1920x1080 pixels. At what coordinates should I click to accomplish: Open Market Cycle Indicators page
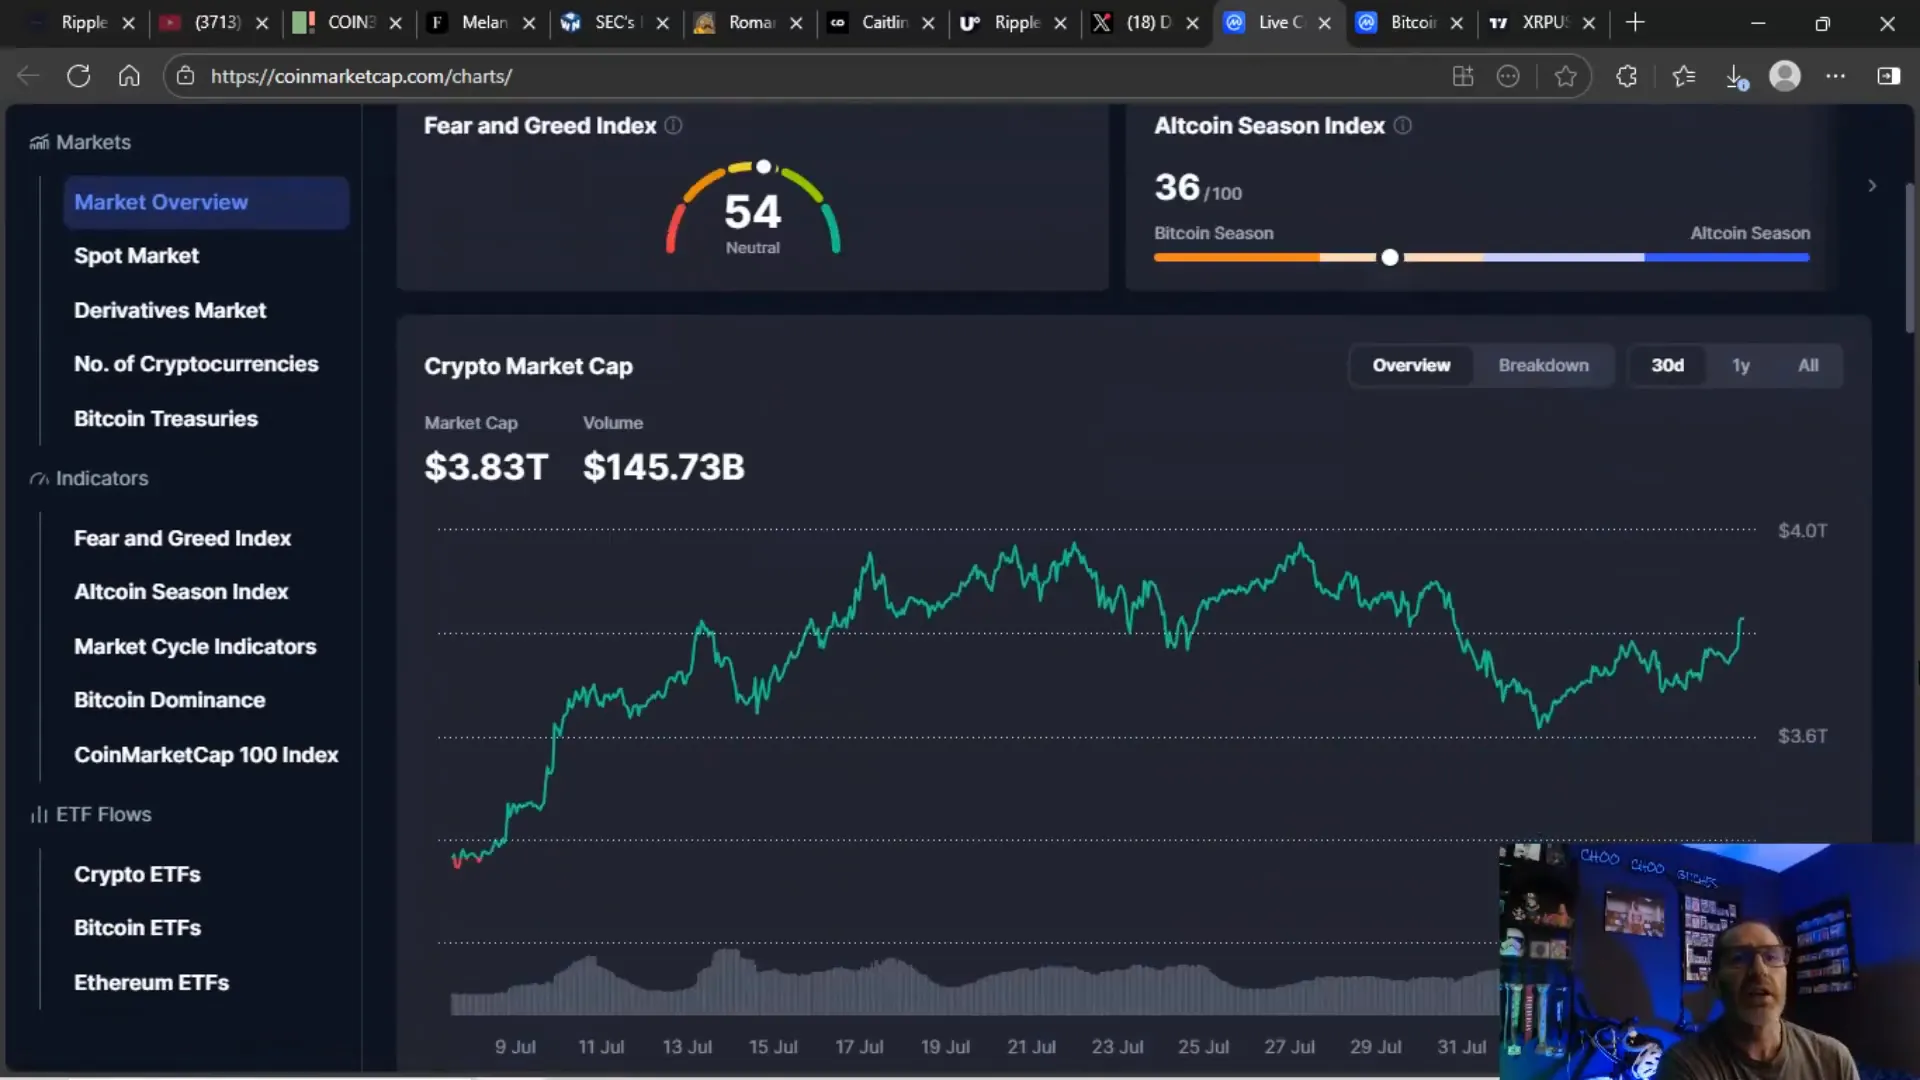195,647
